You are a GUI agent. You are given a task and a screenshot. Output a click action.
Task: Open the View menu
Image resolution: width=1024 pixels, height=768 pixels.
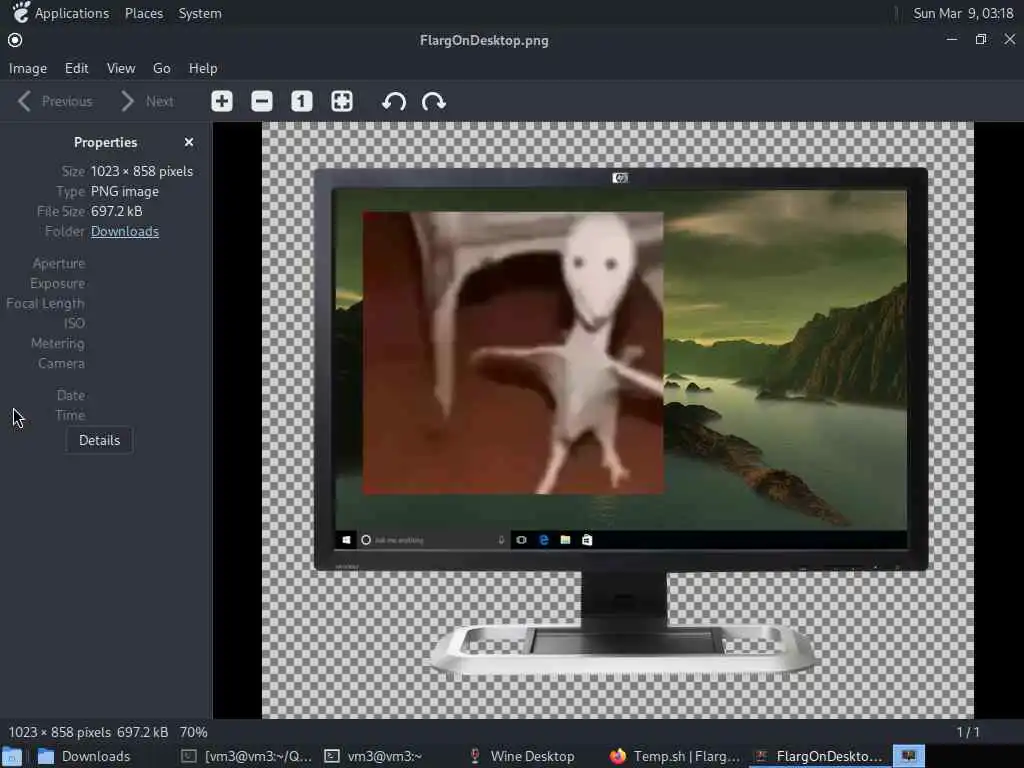point(121,68)
